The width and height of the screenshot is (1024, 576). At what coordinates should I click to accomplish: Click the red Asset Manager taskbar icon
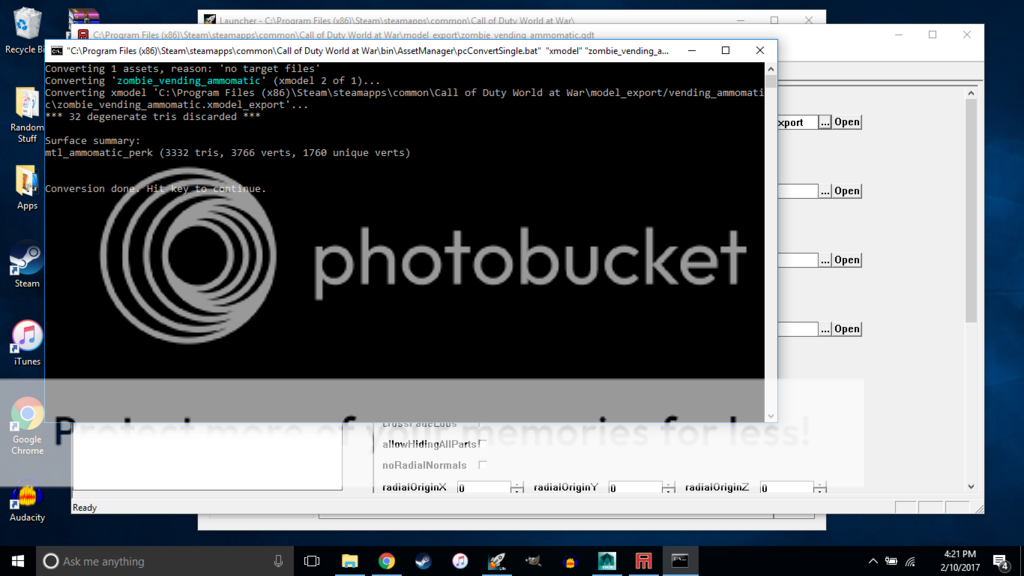[643, 561]
